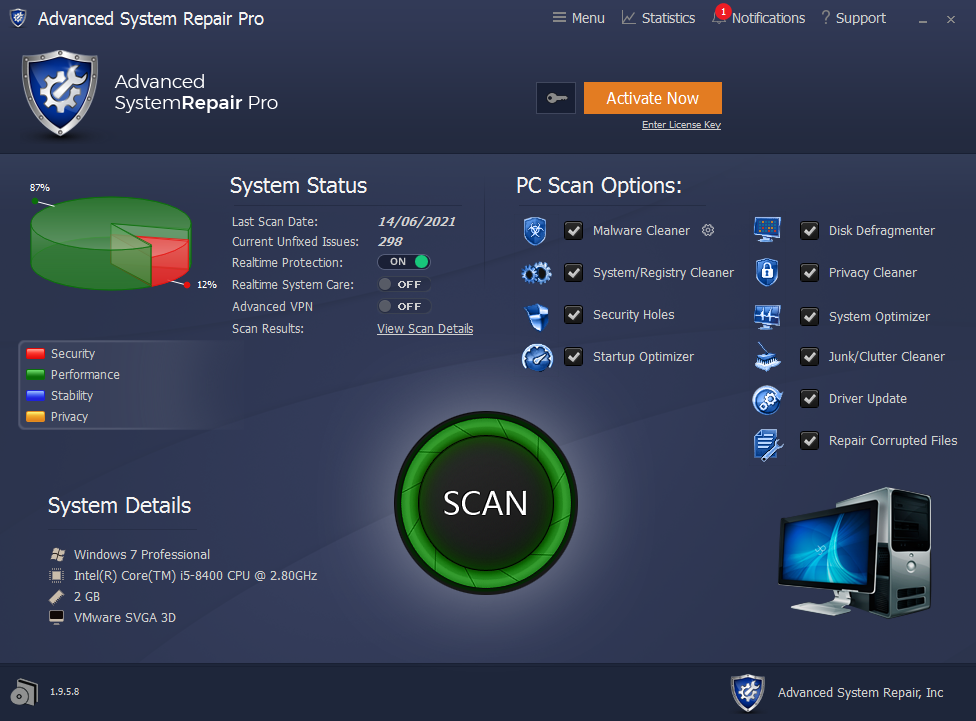Uncheck the Driver Update checkbox
The width and height of the screenshot is (976, 721).
click(x=809, y=398)
